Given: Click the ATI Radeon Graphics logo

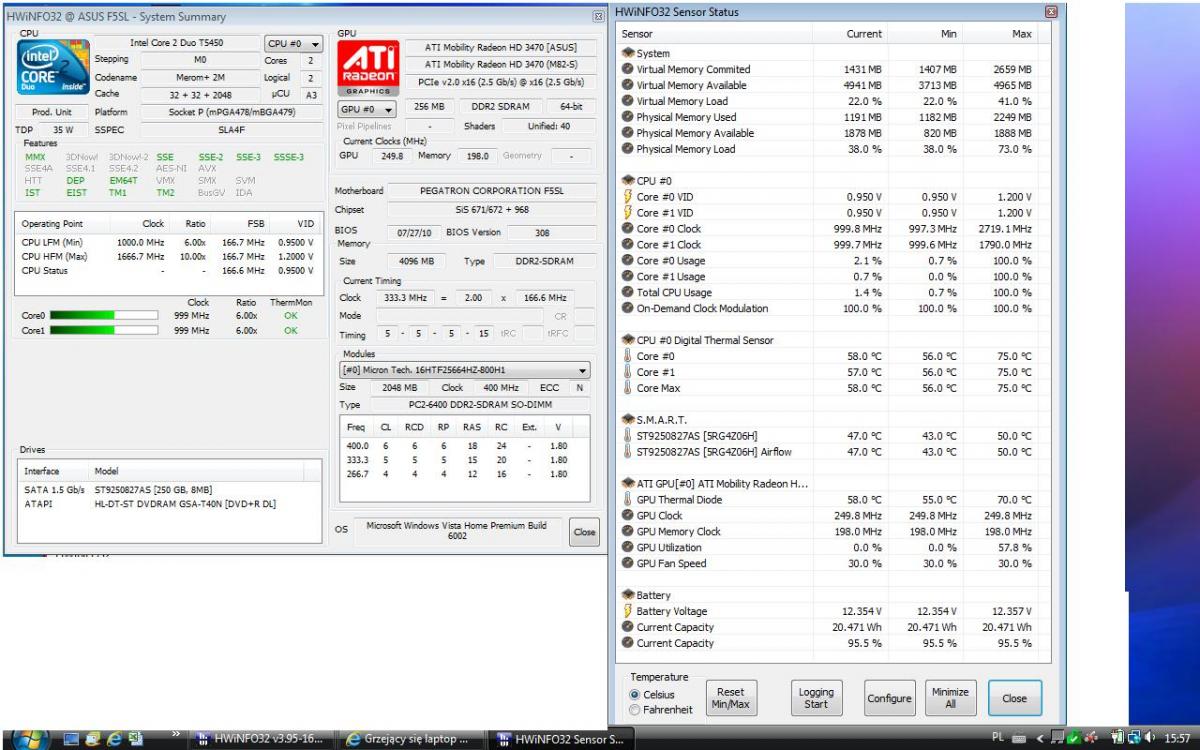Looking at the screenshot, I should 370,68.
